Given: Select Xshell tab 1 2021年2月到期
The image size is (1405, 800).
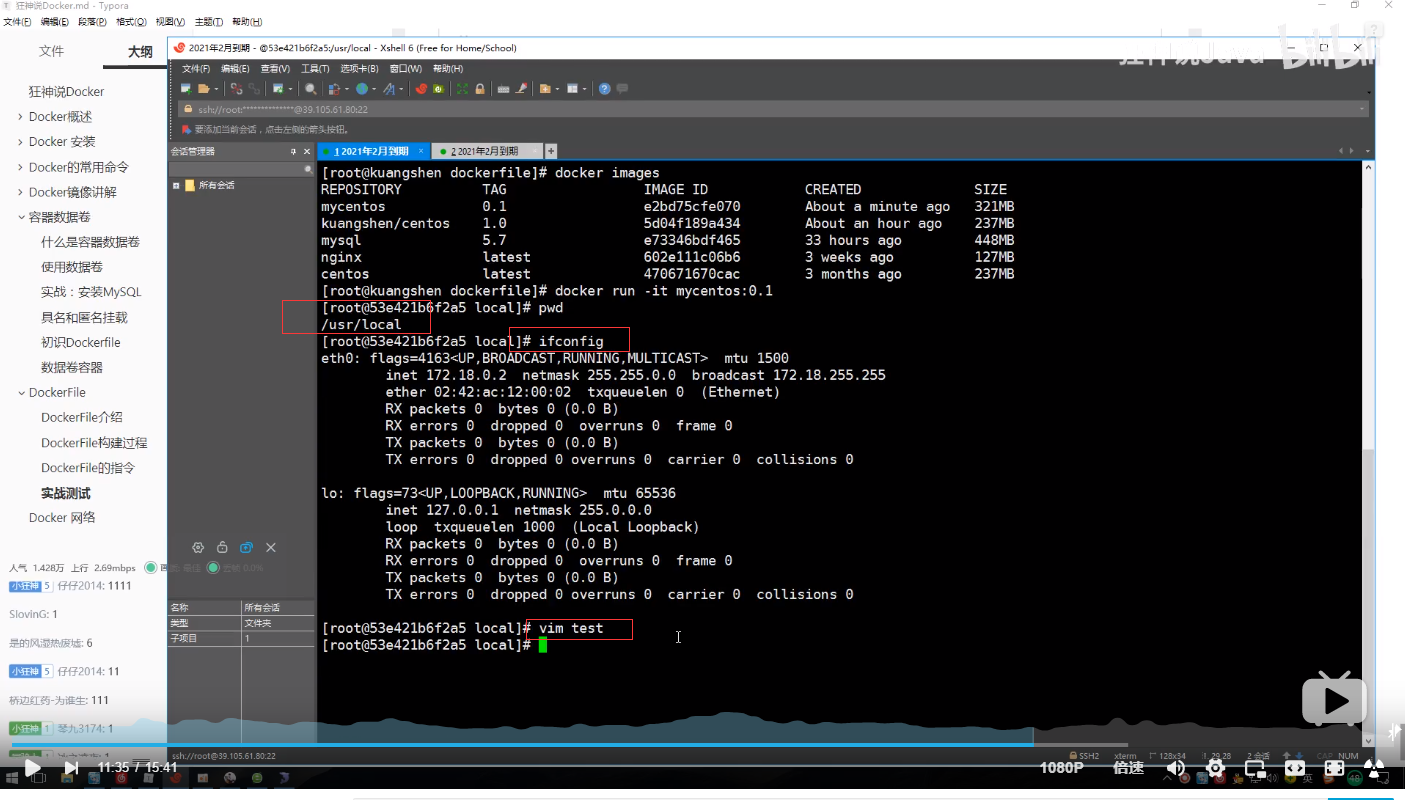Looking at the screenshot, I should tap(373, 151).
